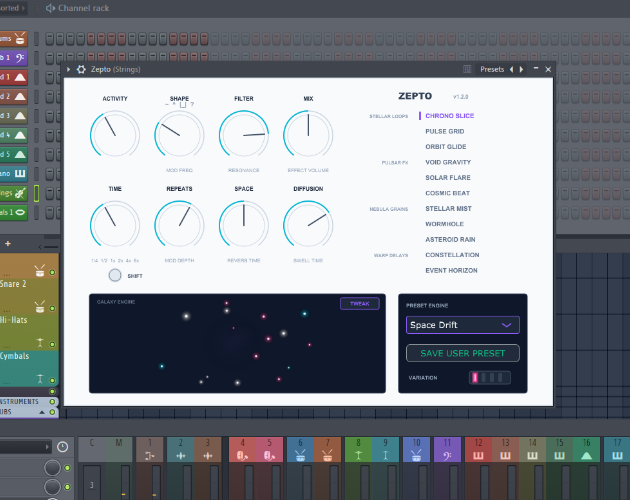
Task: Select mixer insert 11 with bass clef icon
Action: (447, 449)
